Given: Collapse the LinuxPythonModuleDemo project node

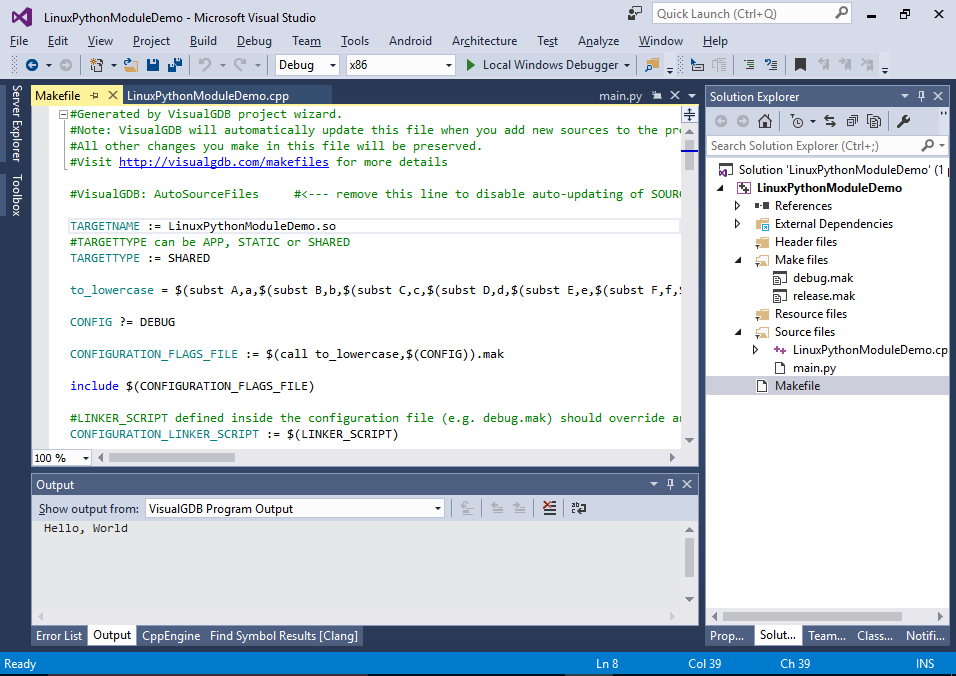Looking at the screenshot, I should point(721,188).
